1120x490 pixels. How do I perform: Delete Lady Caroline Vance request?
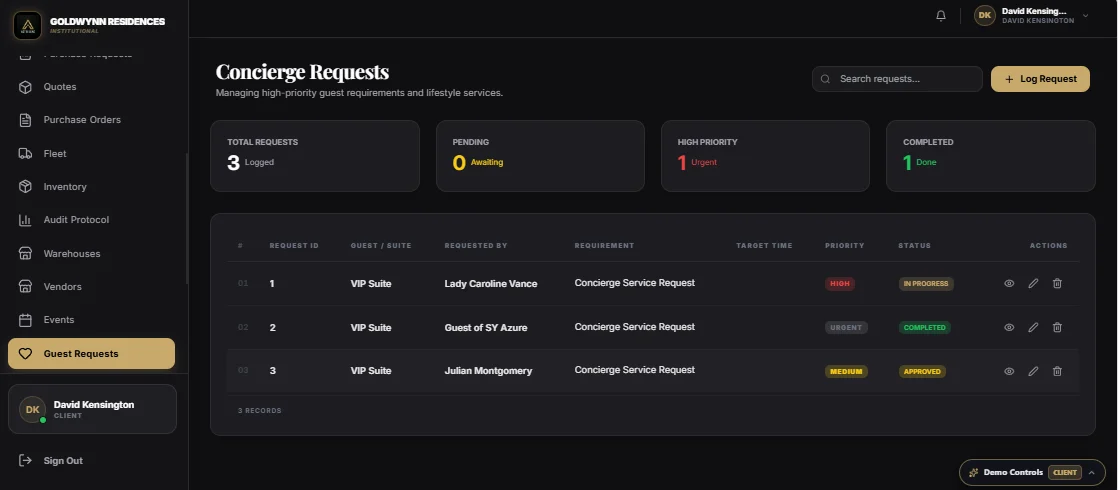pyautogui.click(x=1057, y=284)
